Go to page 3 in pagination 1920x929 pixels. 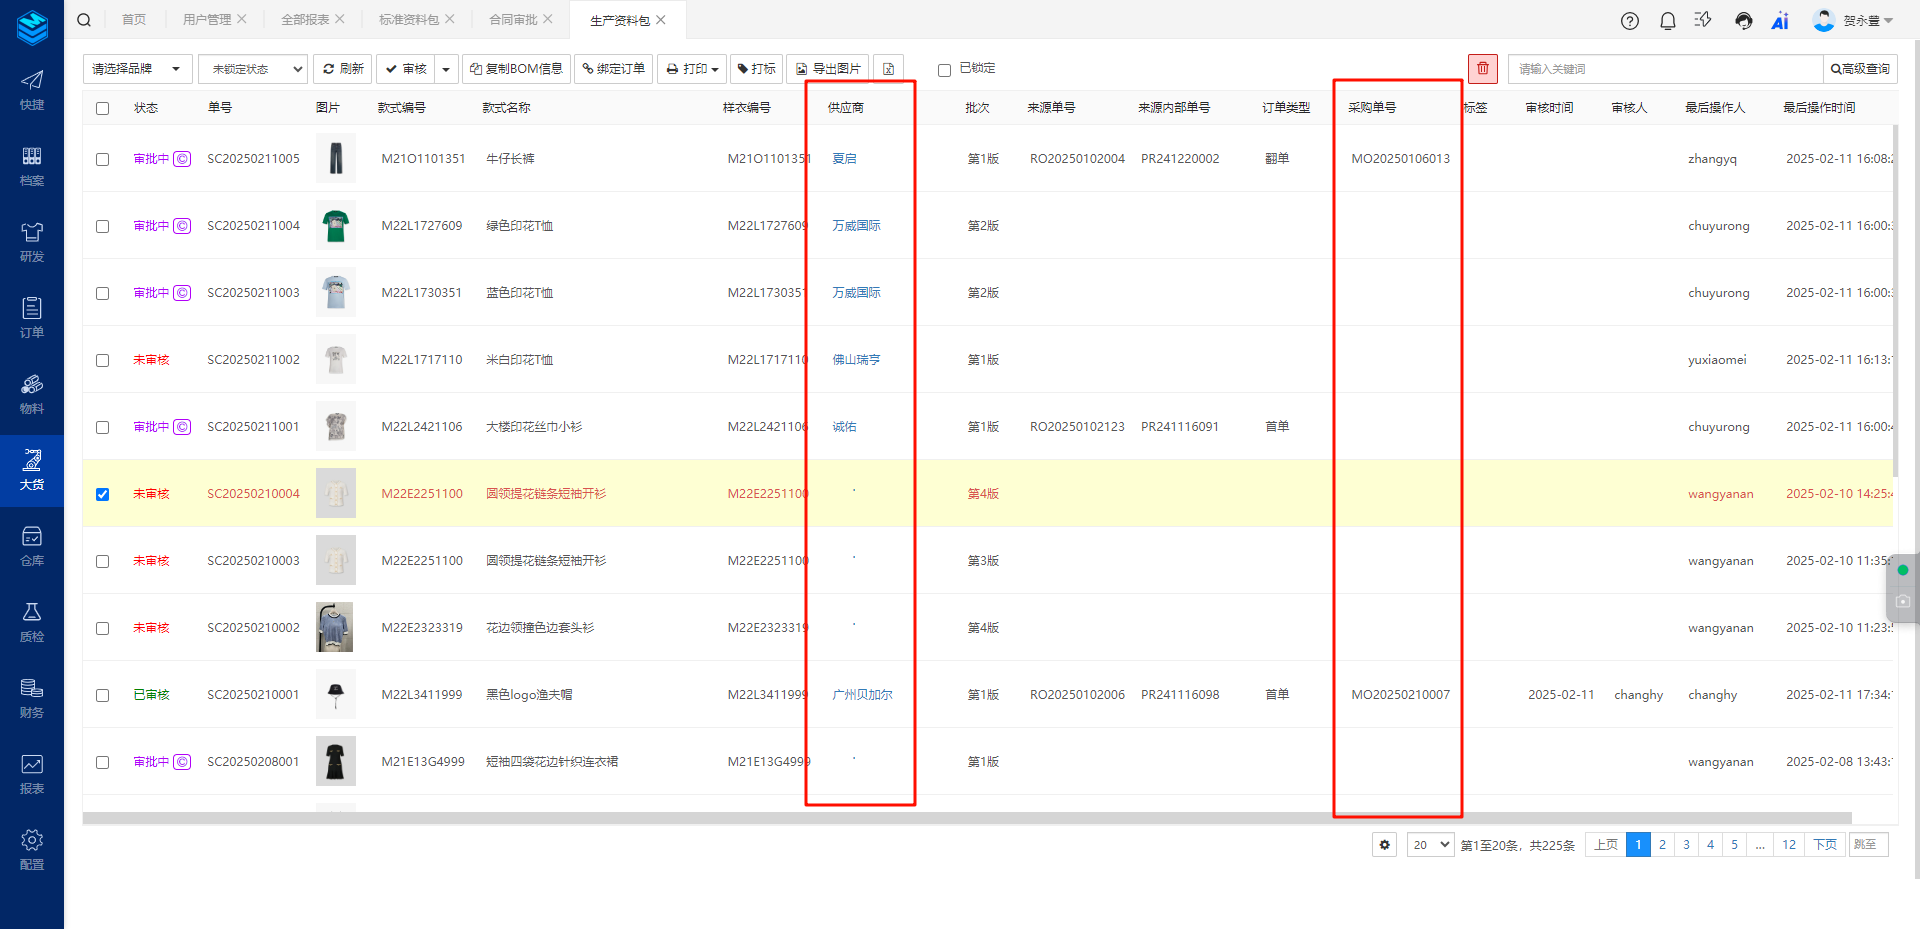pyautogui.click(x=1686, y=844)
